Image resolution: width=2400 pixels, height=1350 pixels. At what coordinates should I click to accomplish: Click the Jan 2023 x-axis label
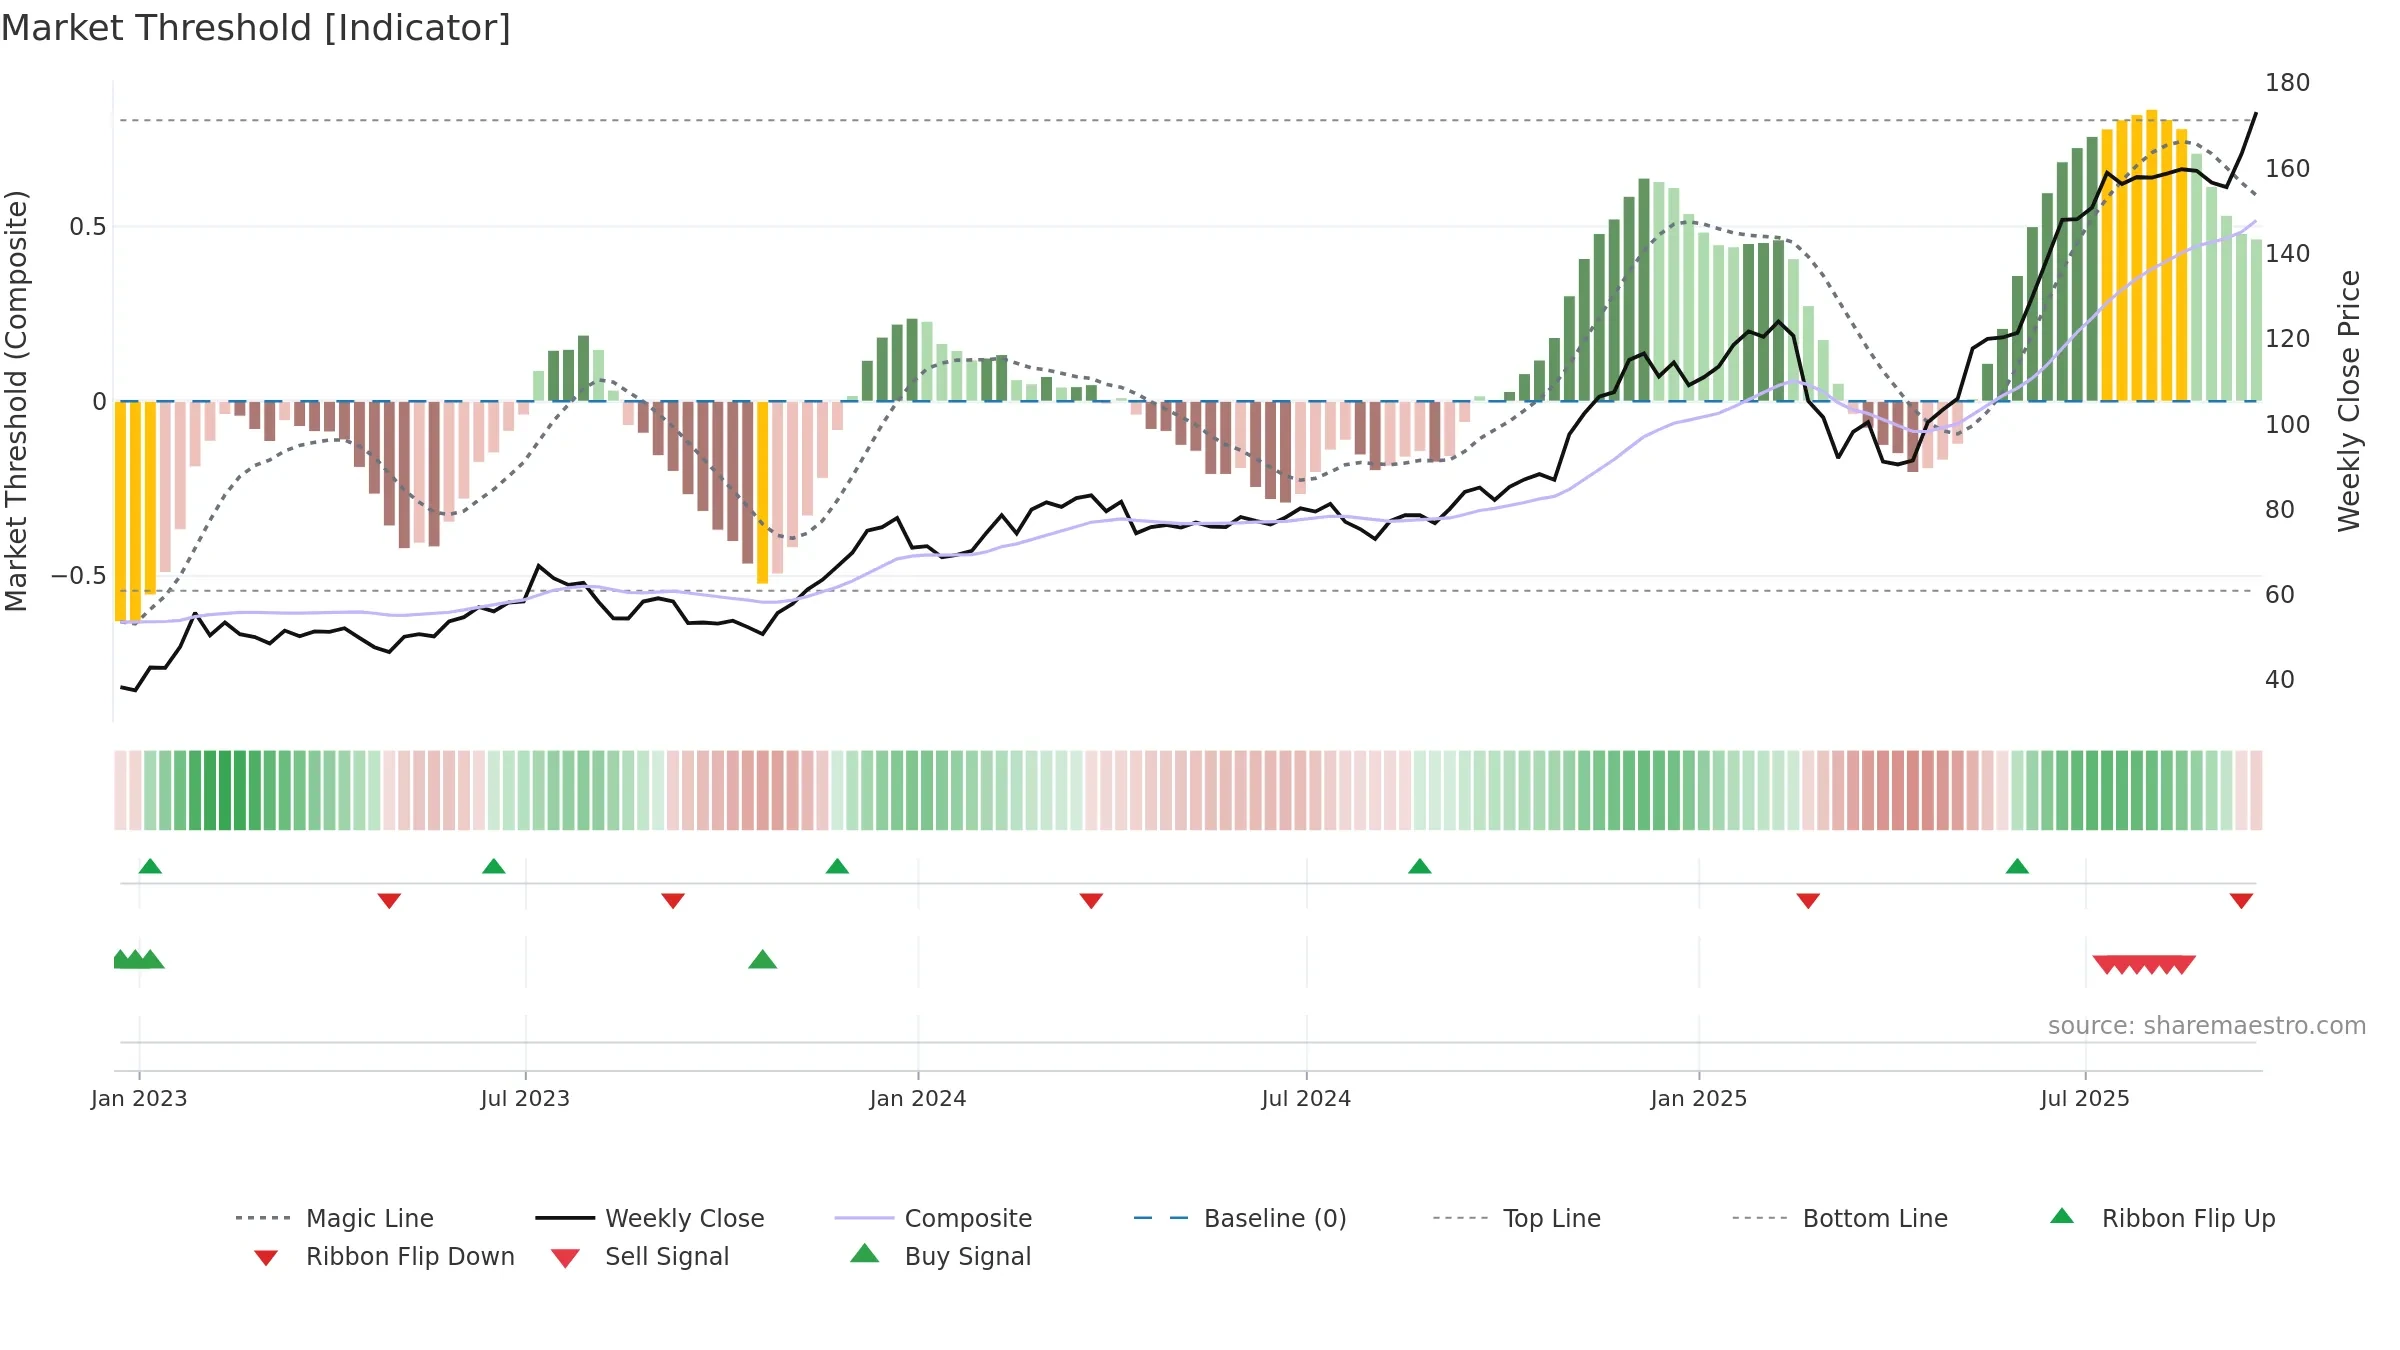click(139, 1098)
